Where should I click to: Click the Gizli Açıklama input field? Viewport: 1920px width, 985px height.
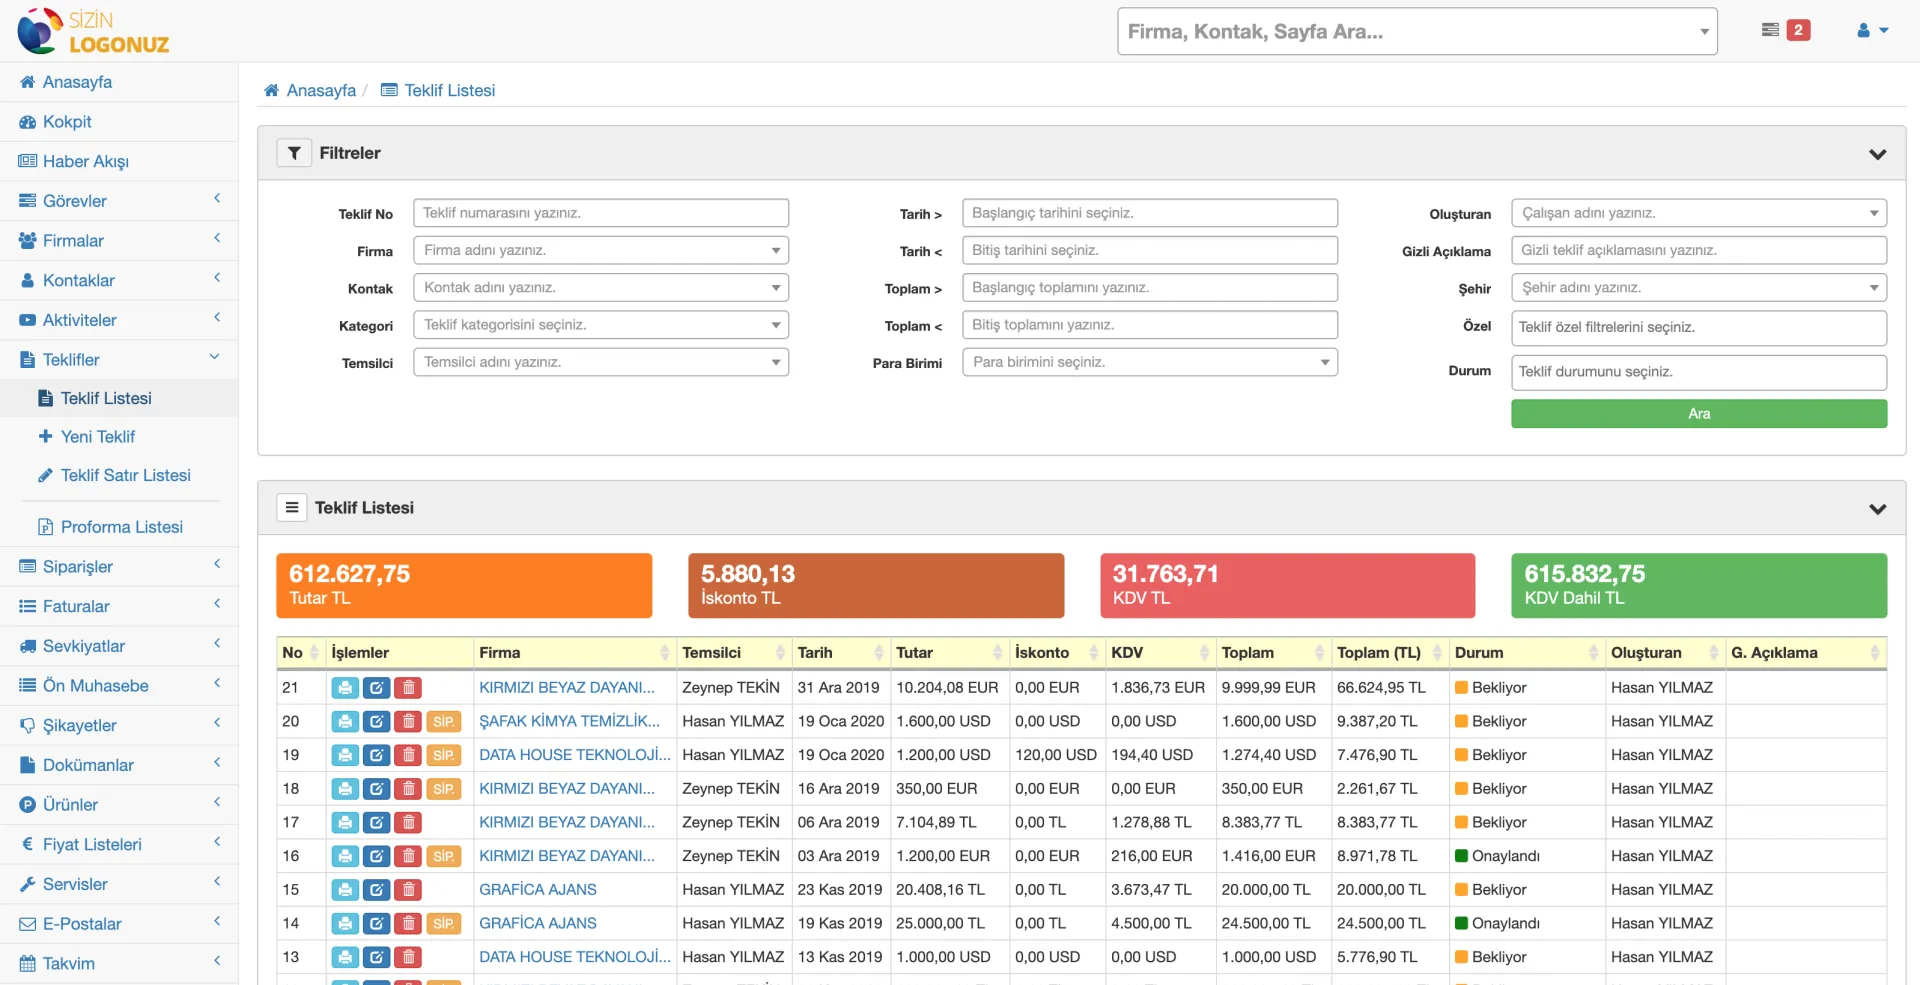1699,250
